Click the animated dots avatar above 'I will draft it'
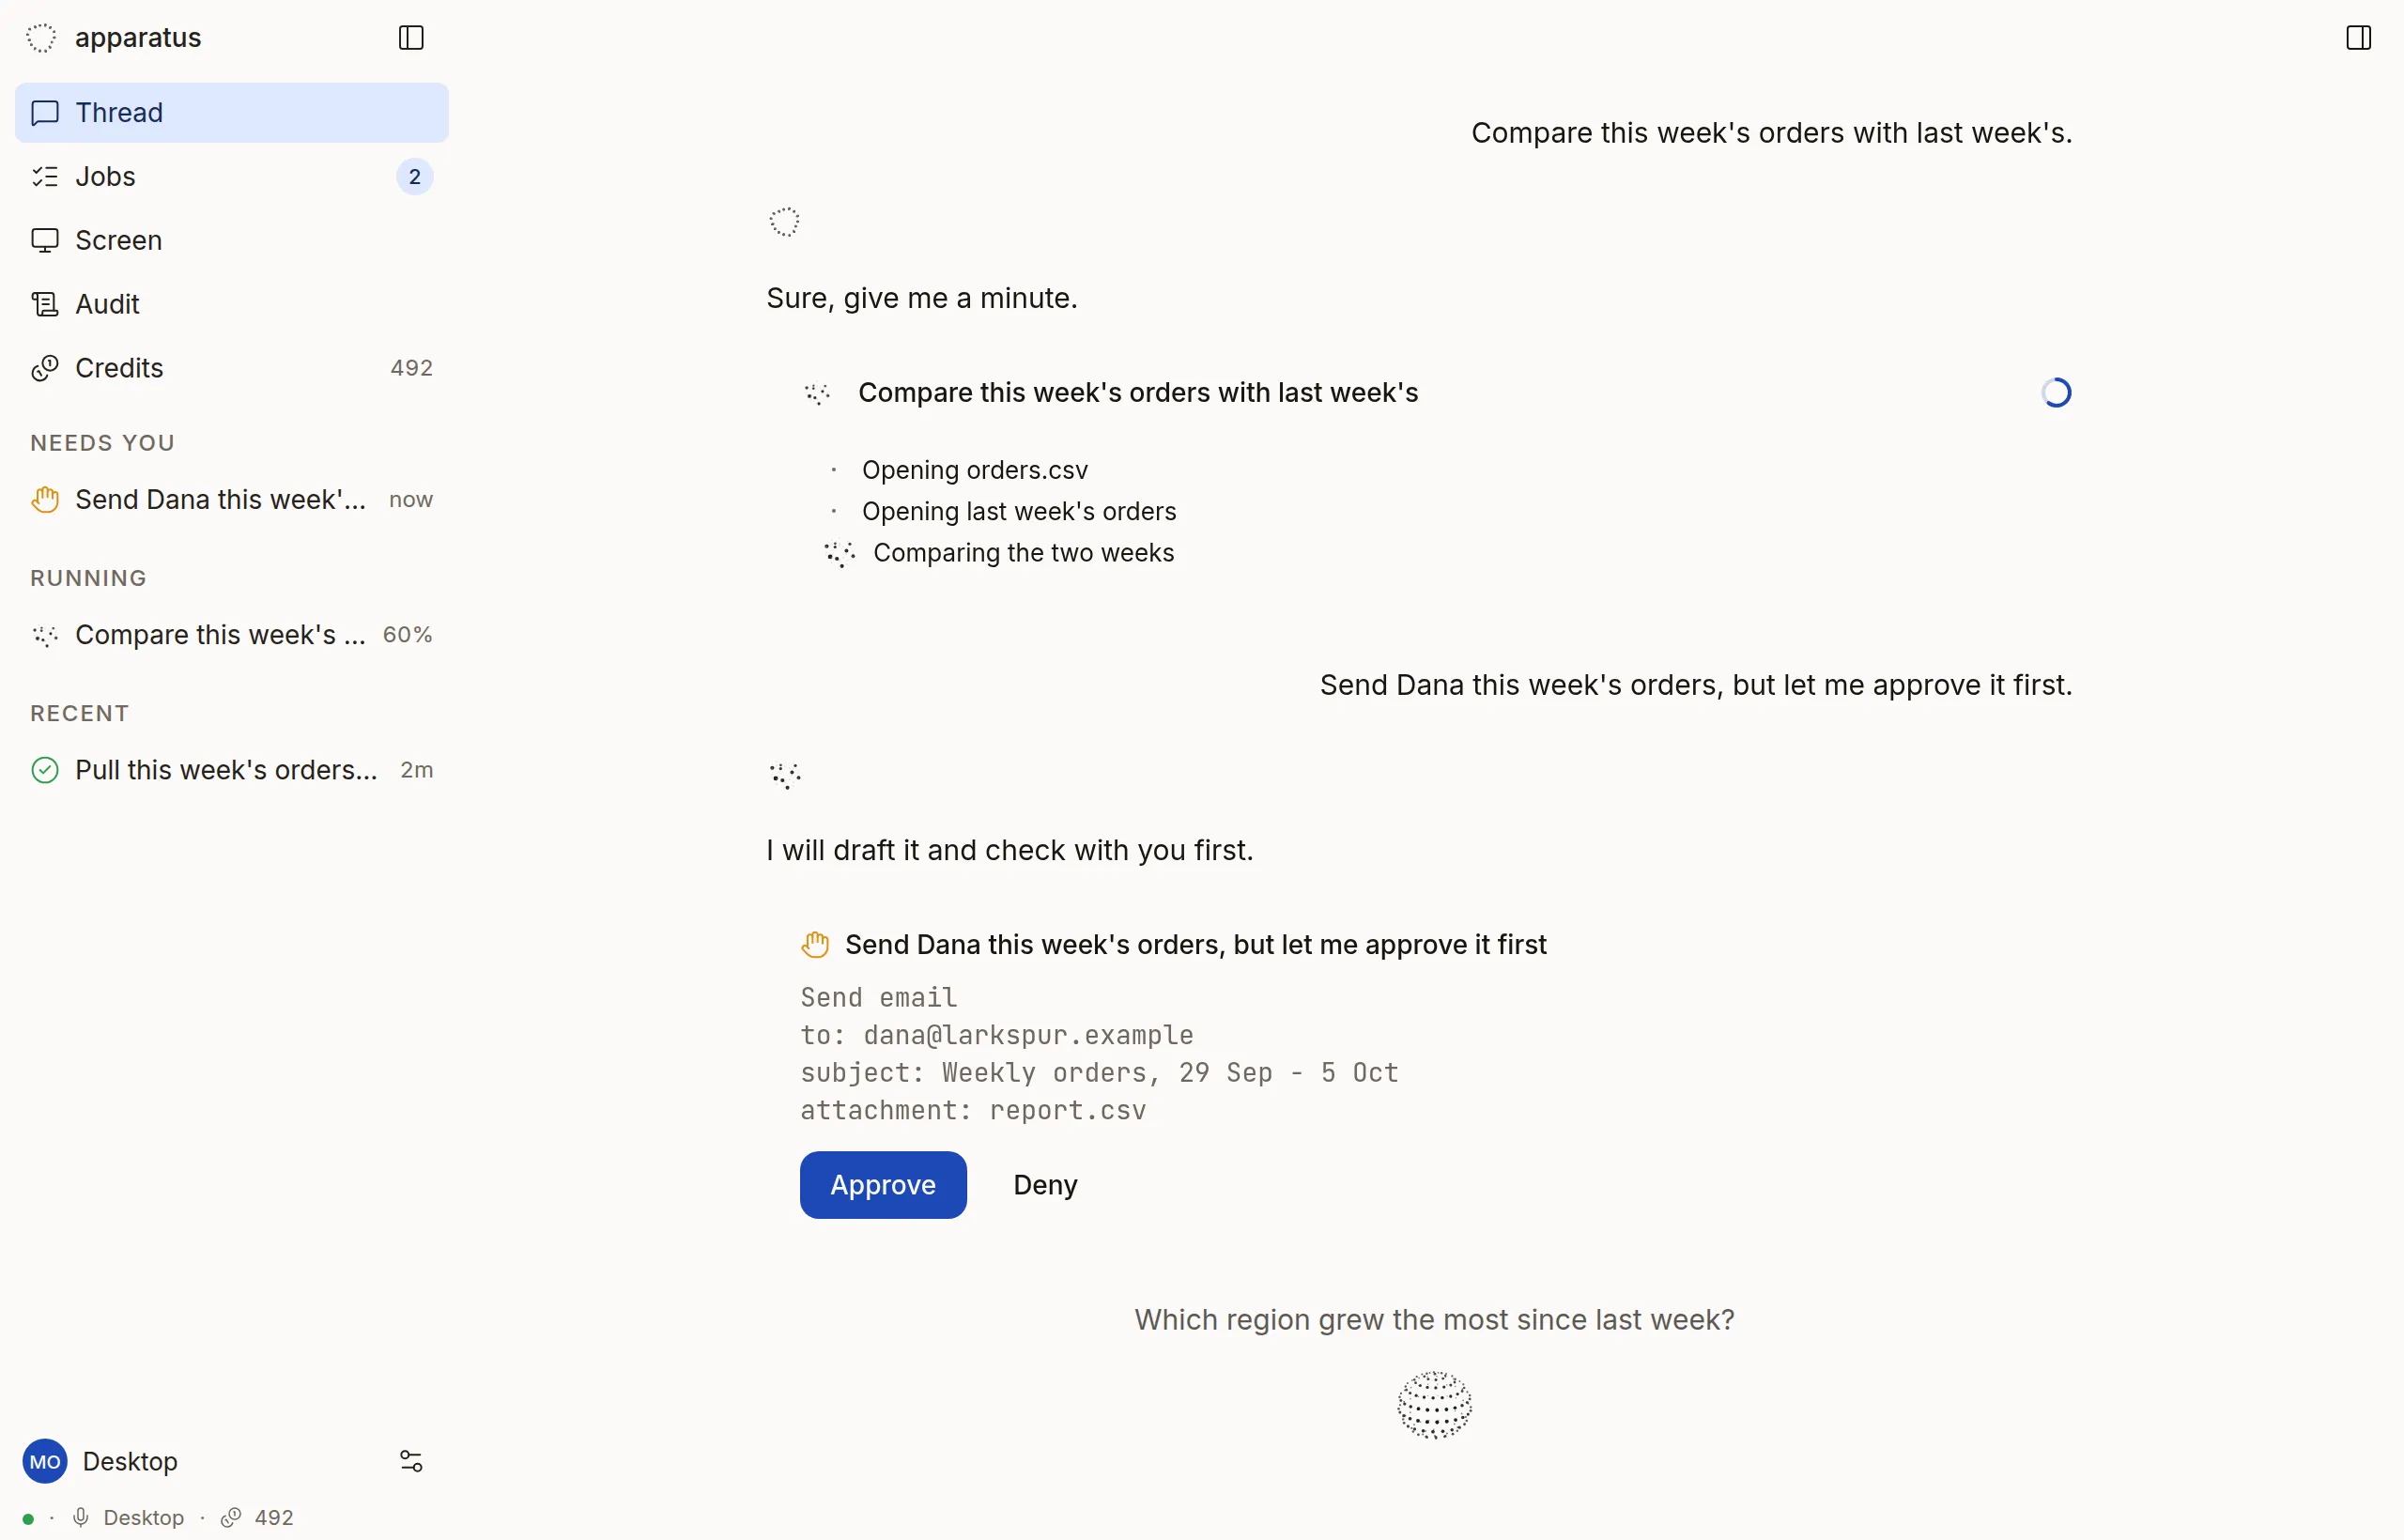 coord(785,775)
